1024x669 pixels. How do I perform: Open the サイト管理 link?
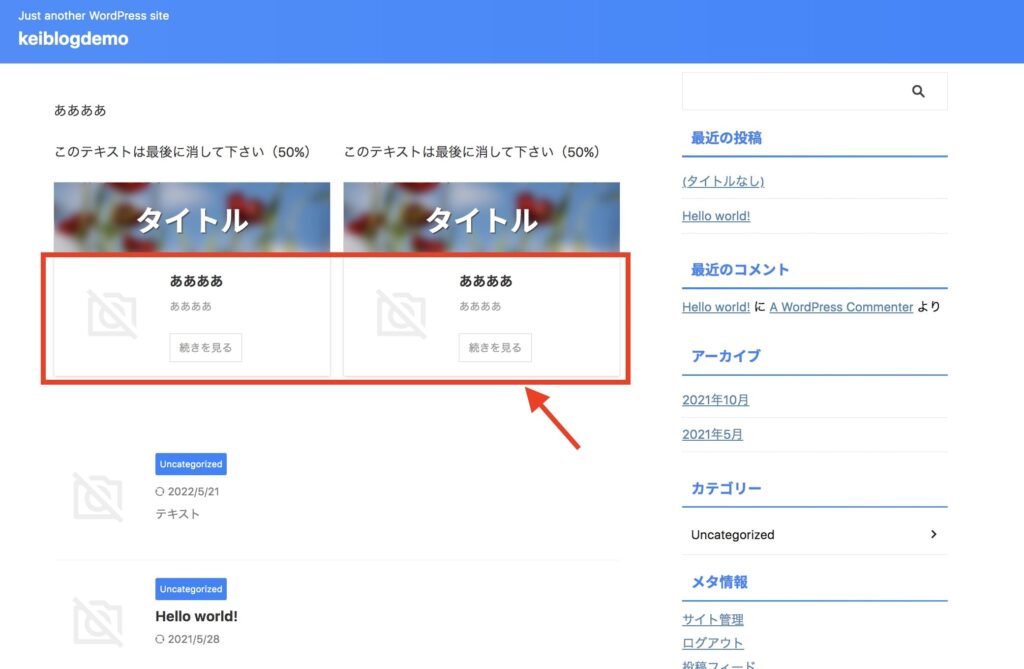713,619
